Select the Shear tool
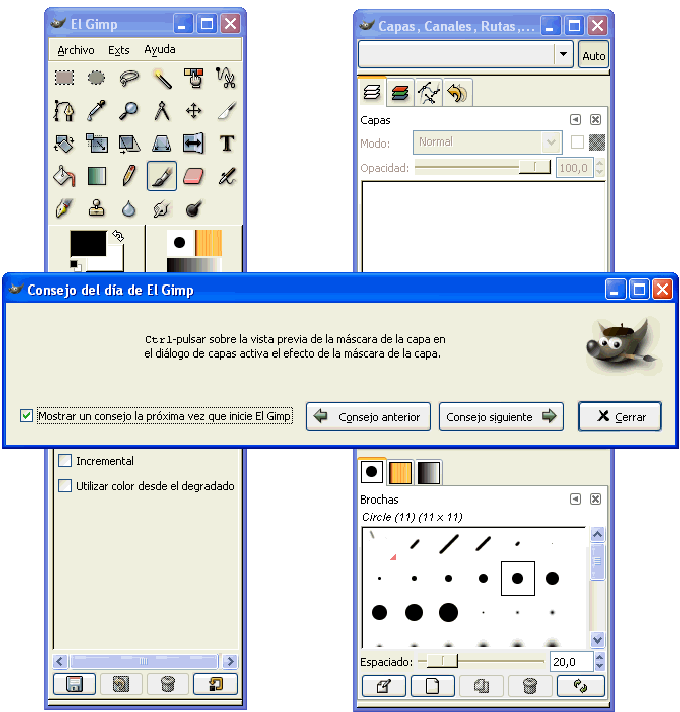The width and height of the screenshot is (680, 712). coord(129,143)
